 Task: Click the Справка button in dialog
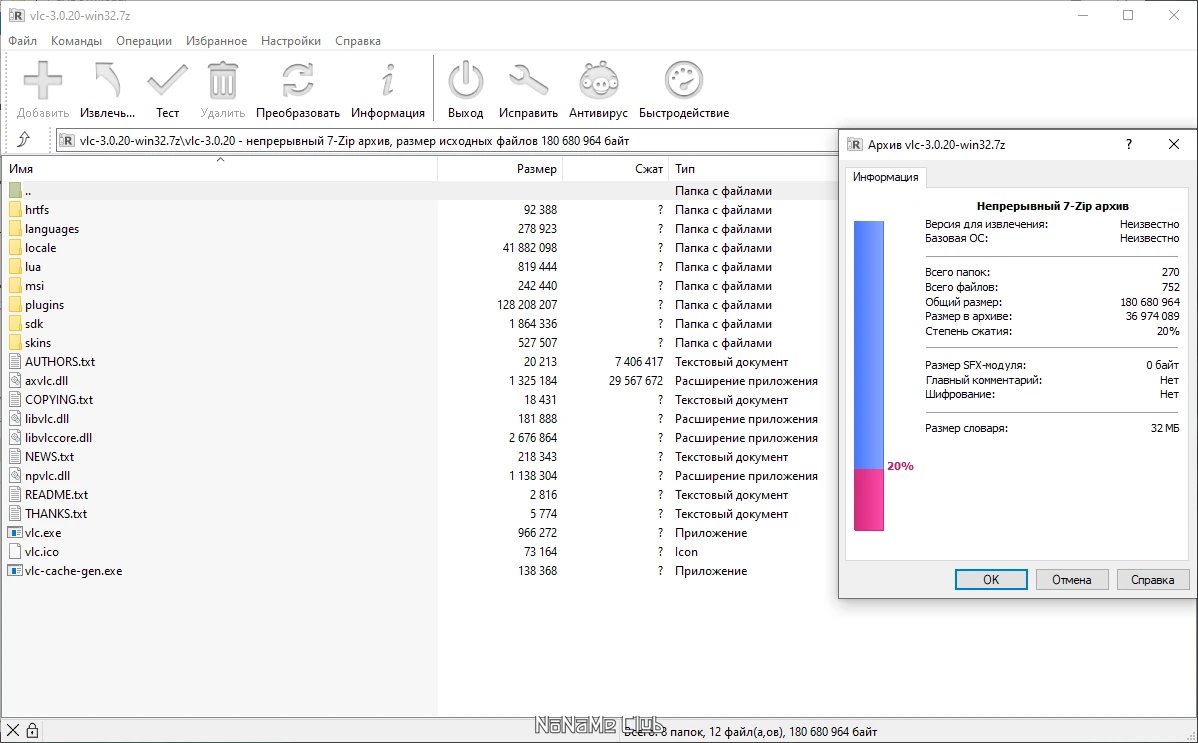(1153, 580)
